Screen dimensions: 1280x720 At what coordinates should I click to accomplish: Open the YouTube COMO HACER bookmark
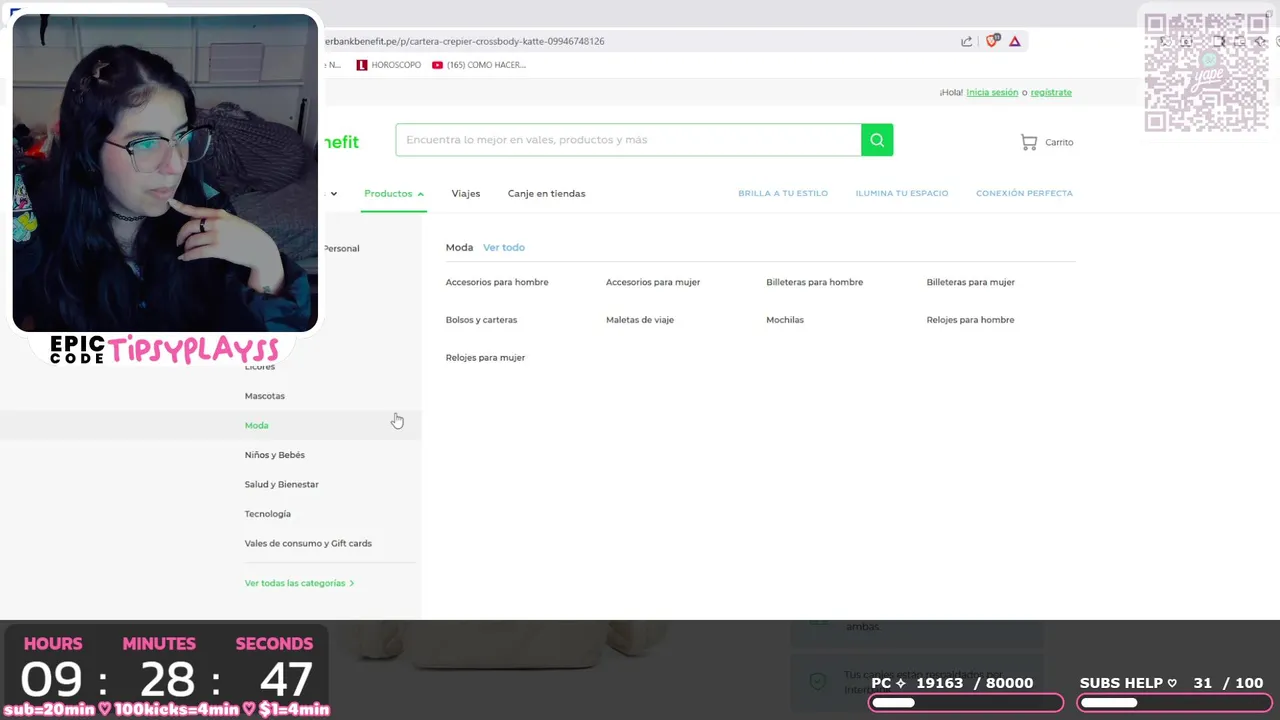pos(479,65)
